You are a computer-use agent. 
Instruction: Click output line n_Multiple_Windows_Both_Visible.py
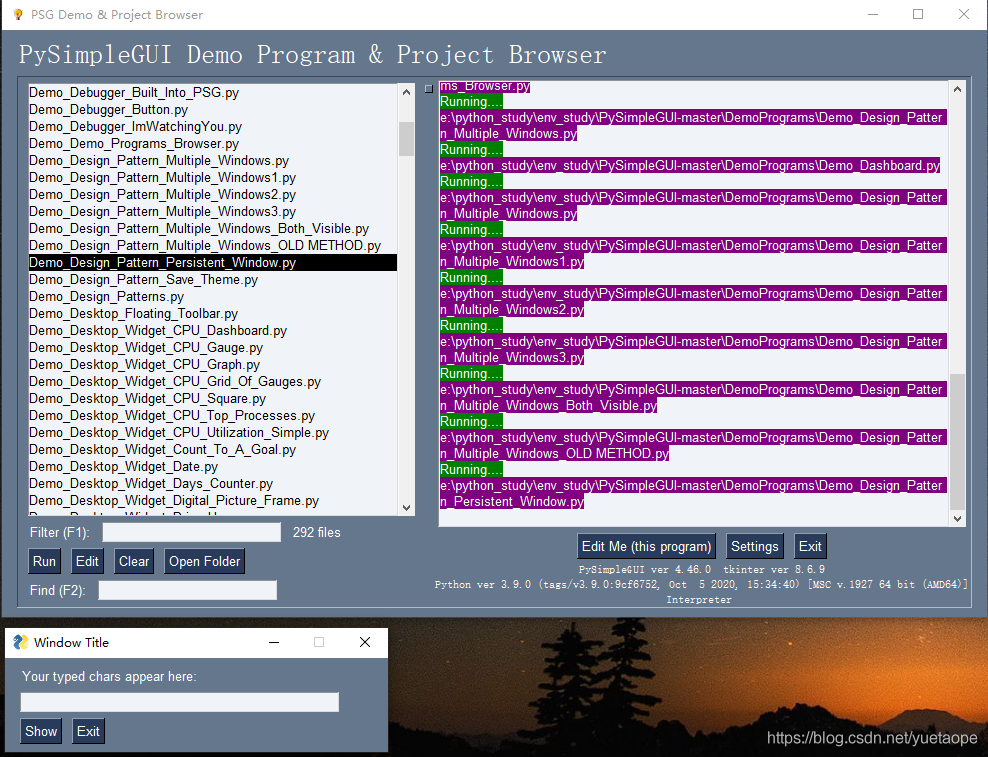pyautogui.click(x=548, y=406)
